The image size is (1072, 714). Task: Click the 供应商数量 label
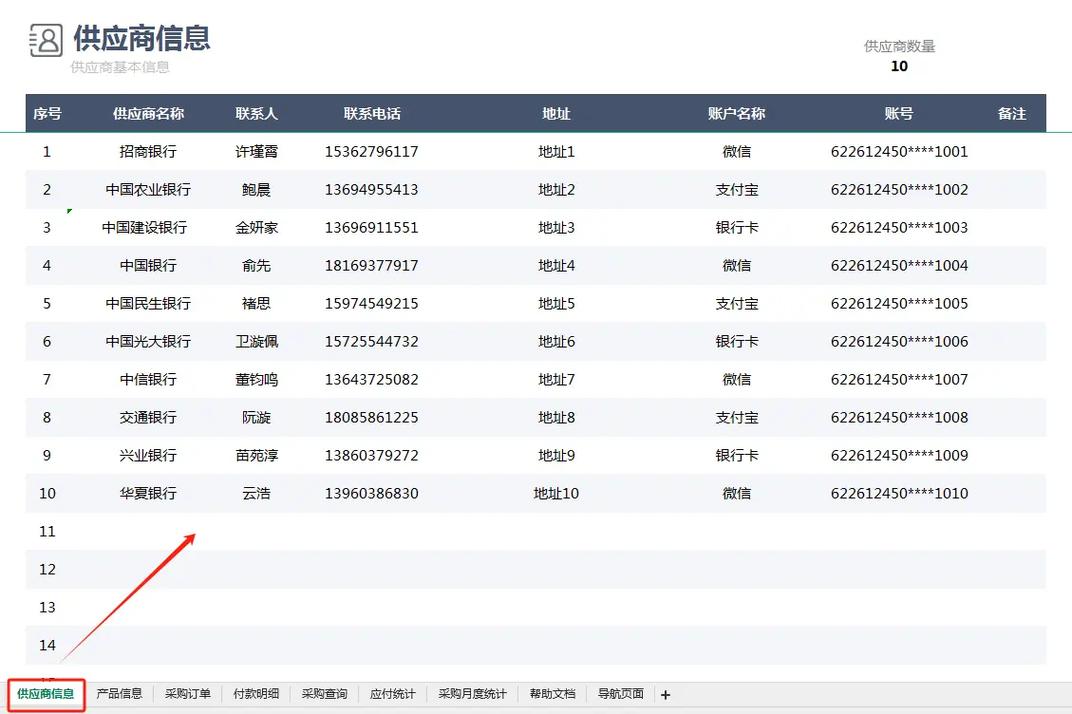(x=899, y=47)
